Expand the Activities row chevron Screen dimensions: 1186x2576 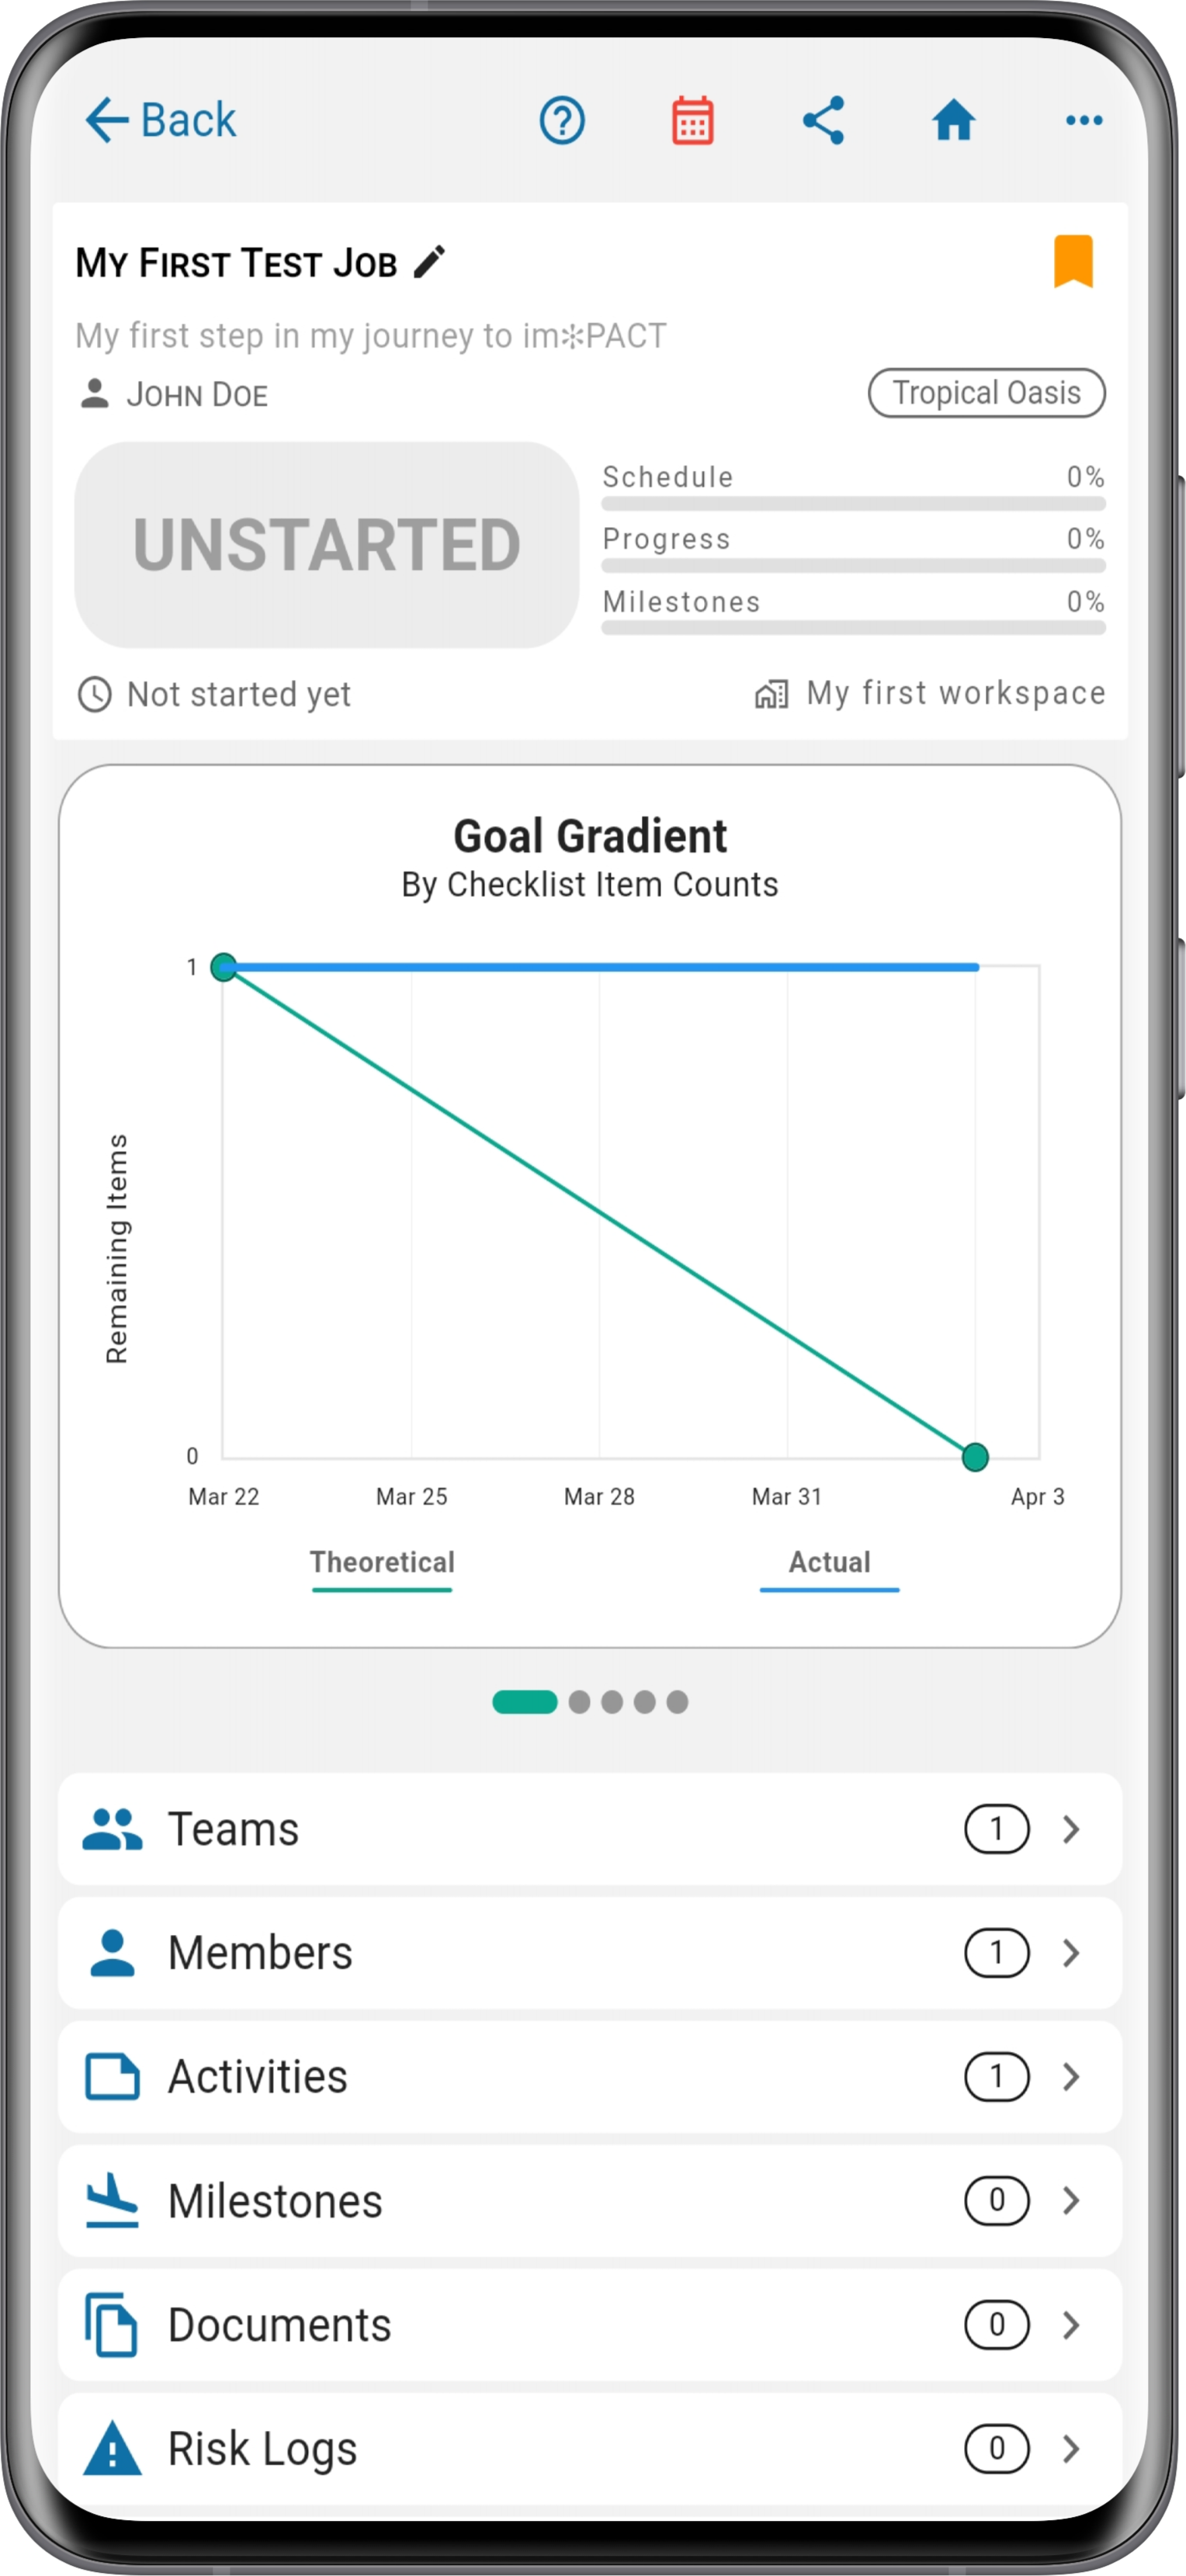tap(1071, 2077)
